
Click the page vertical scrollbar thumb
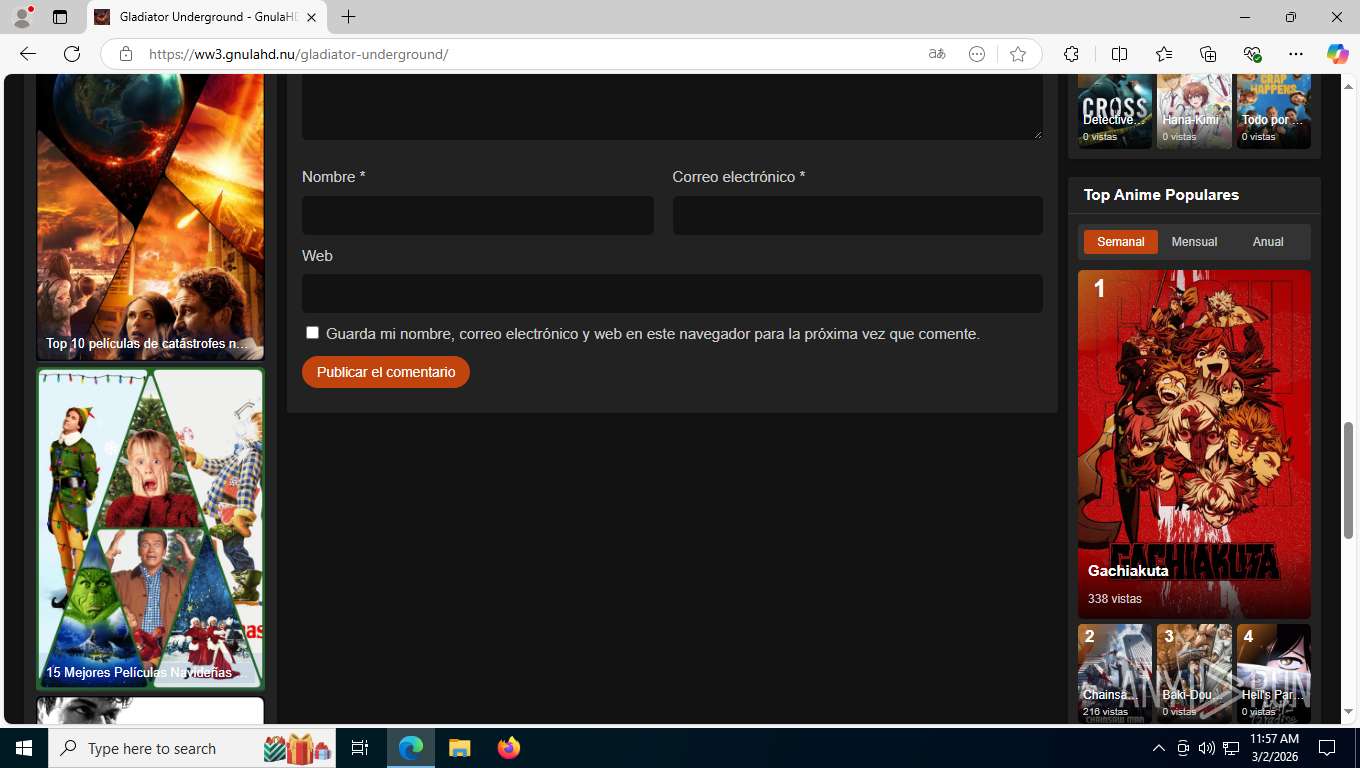point(1348,480)
